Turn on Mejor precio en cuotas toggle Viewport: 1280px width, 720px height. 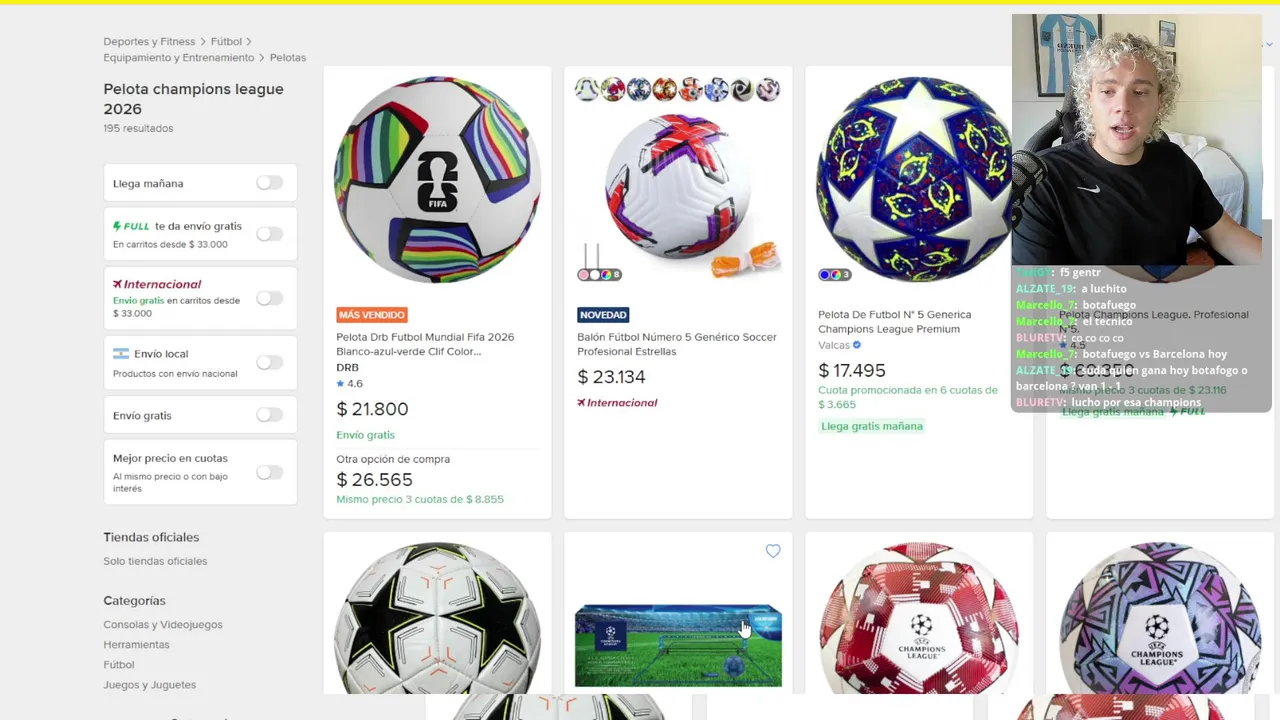click(269, 472)
